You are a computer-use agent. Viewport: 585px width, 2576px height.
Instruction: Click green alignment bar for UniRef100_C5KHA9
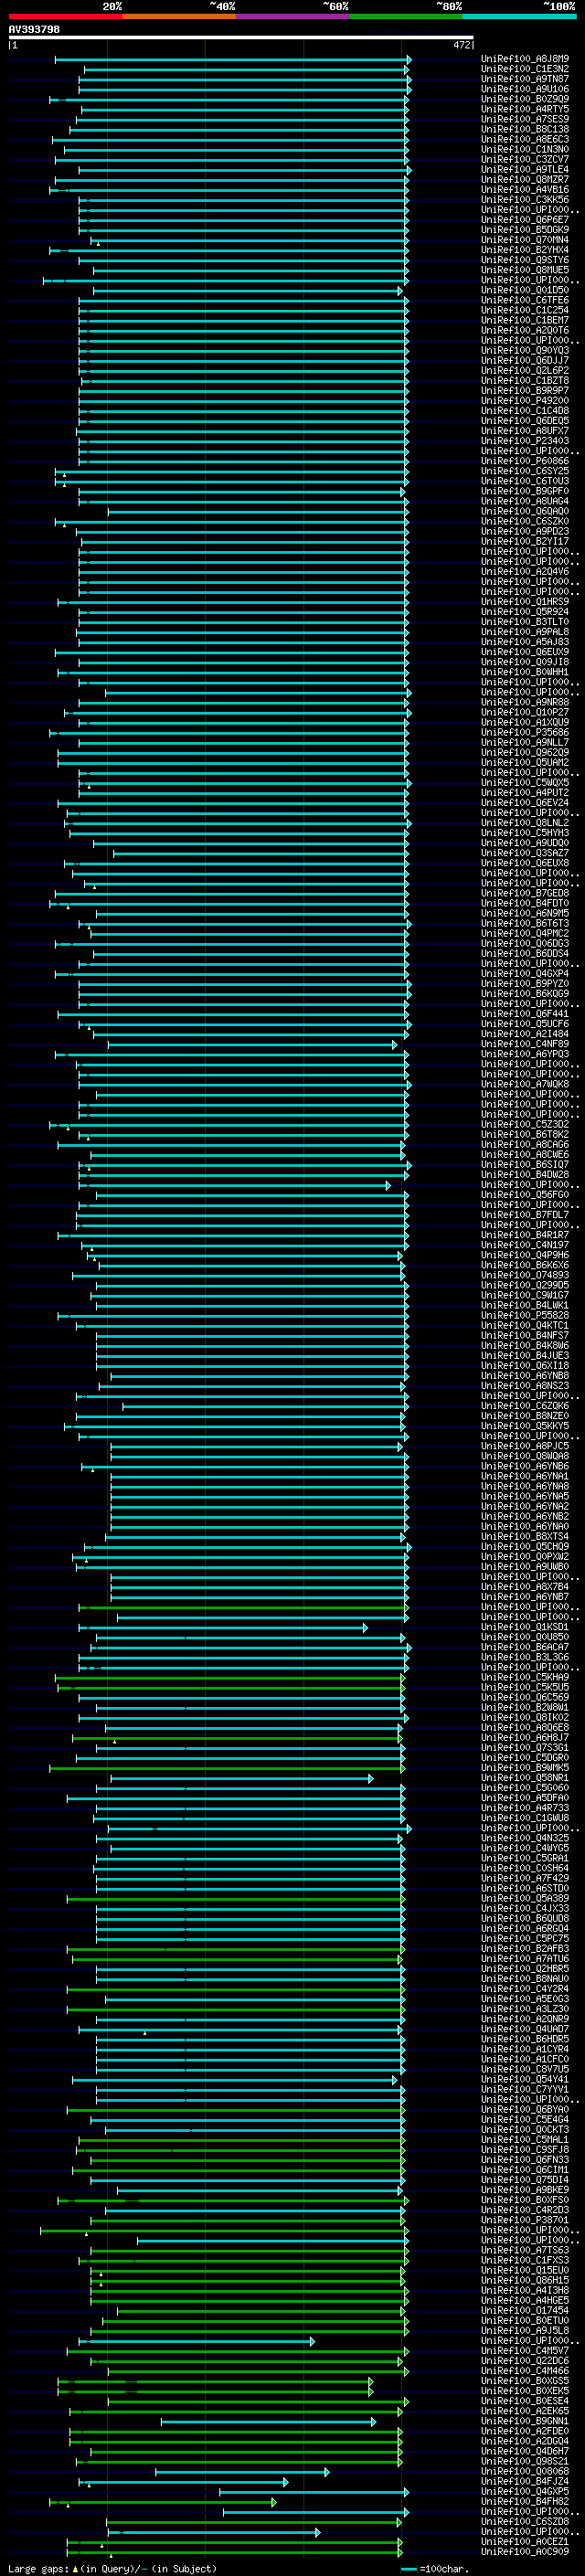229,1678
